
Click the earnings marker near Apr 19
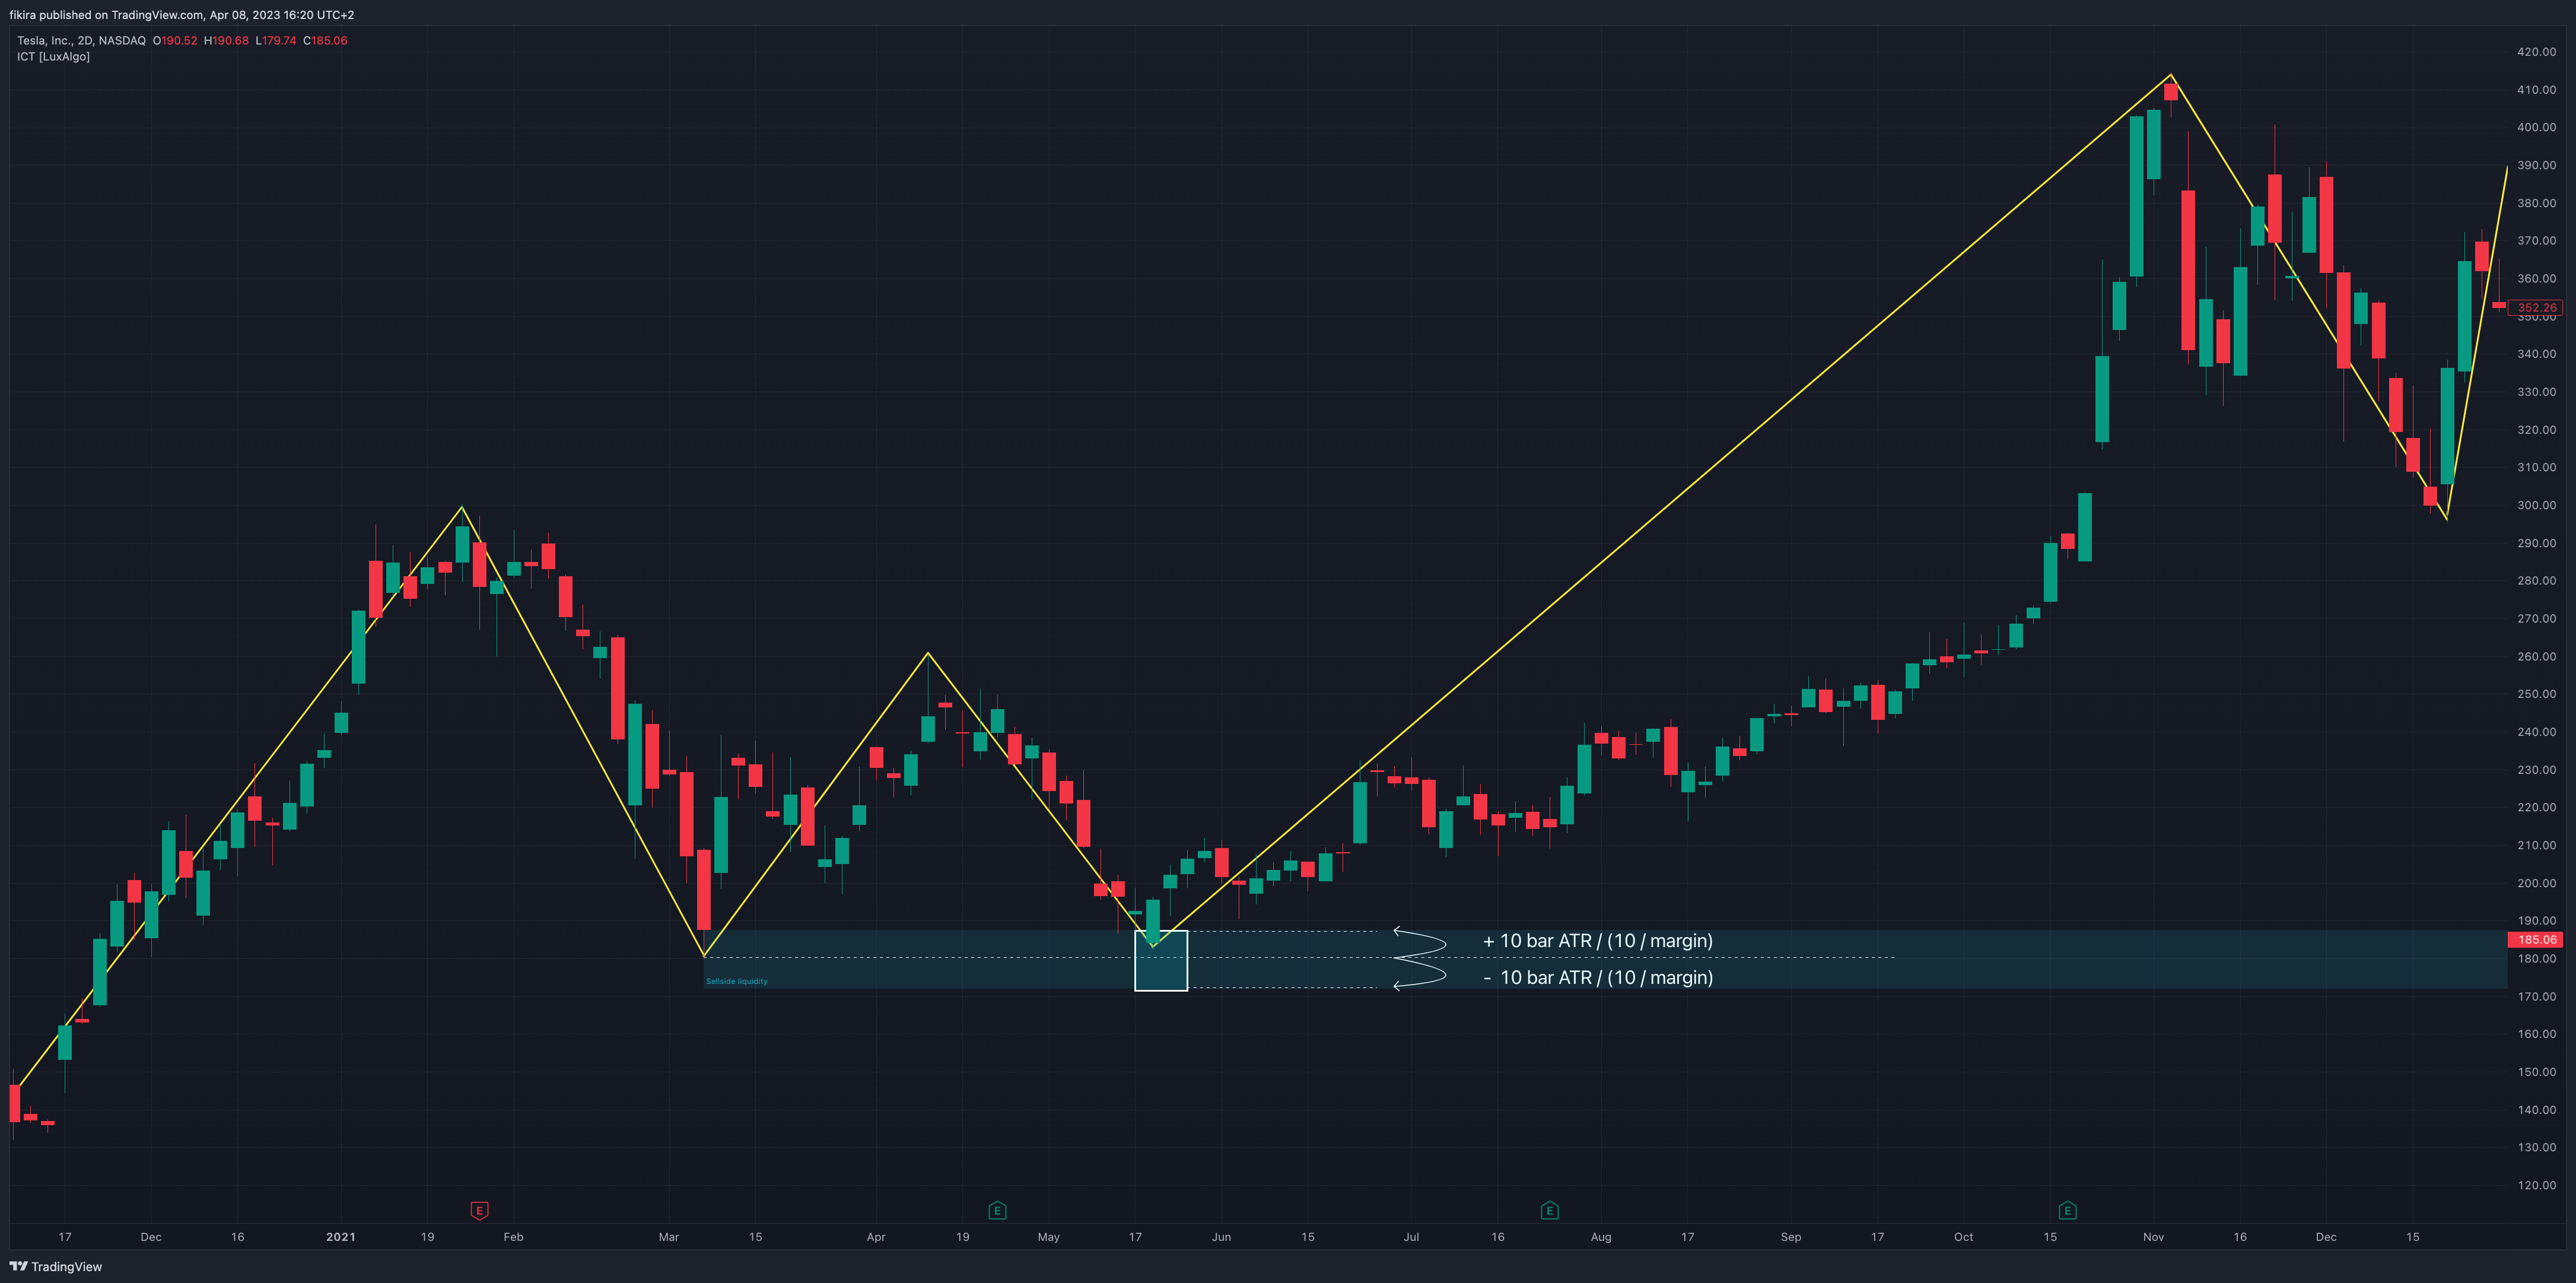[997, 1211]
